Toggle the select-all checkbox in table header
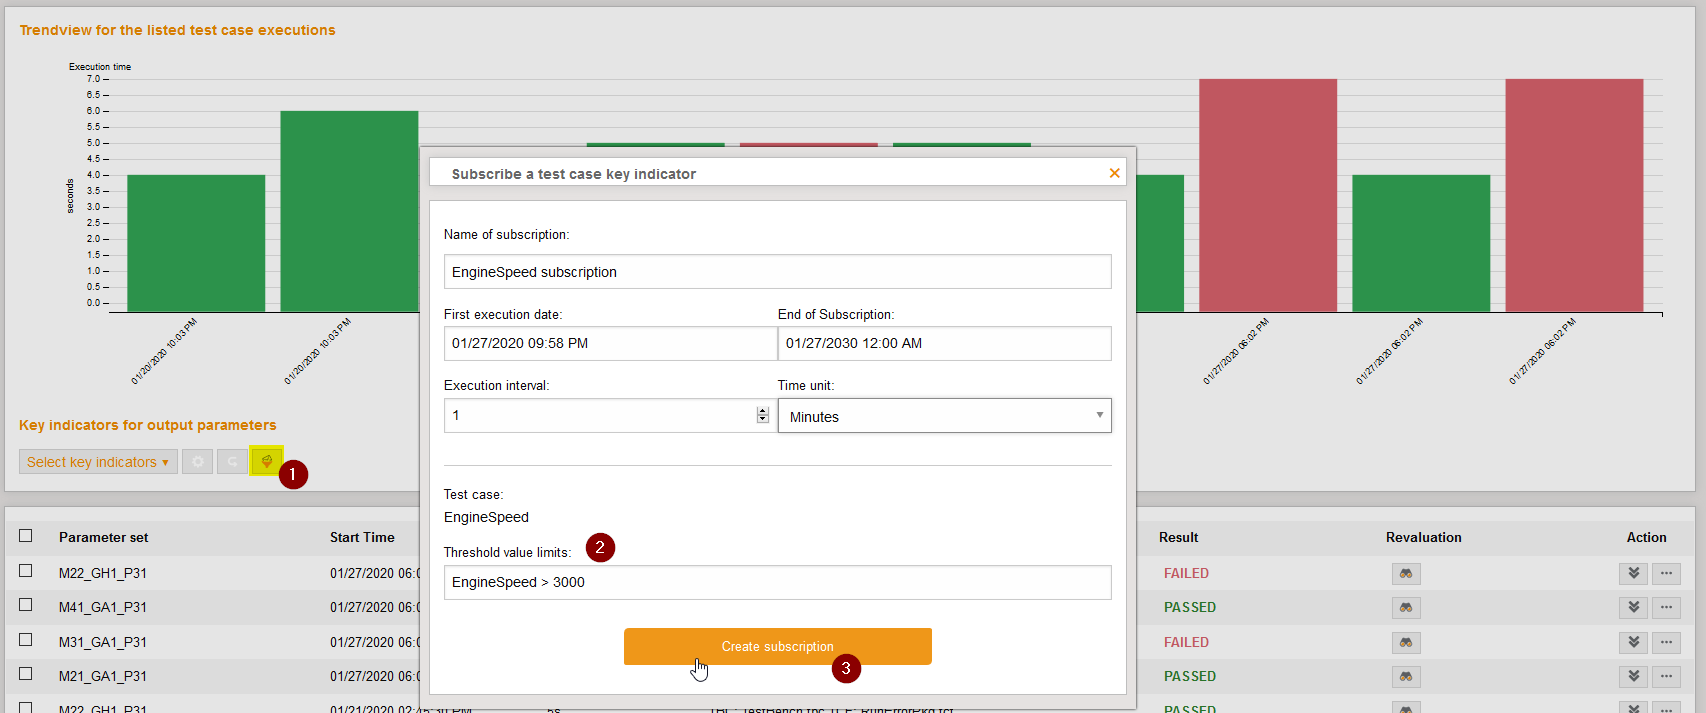 point(26,536)
